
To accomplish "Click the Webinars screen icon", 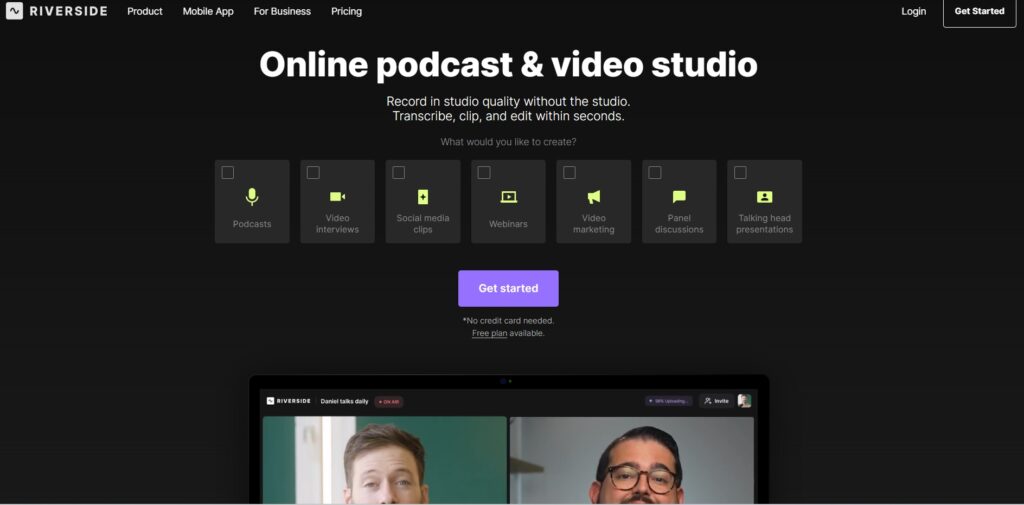I will [x=508, y=197].
